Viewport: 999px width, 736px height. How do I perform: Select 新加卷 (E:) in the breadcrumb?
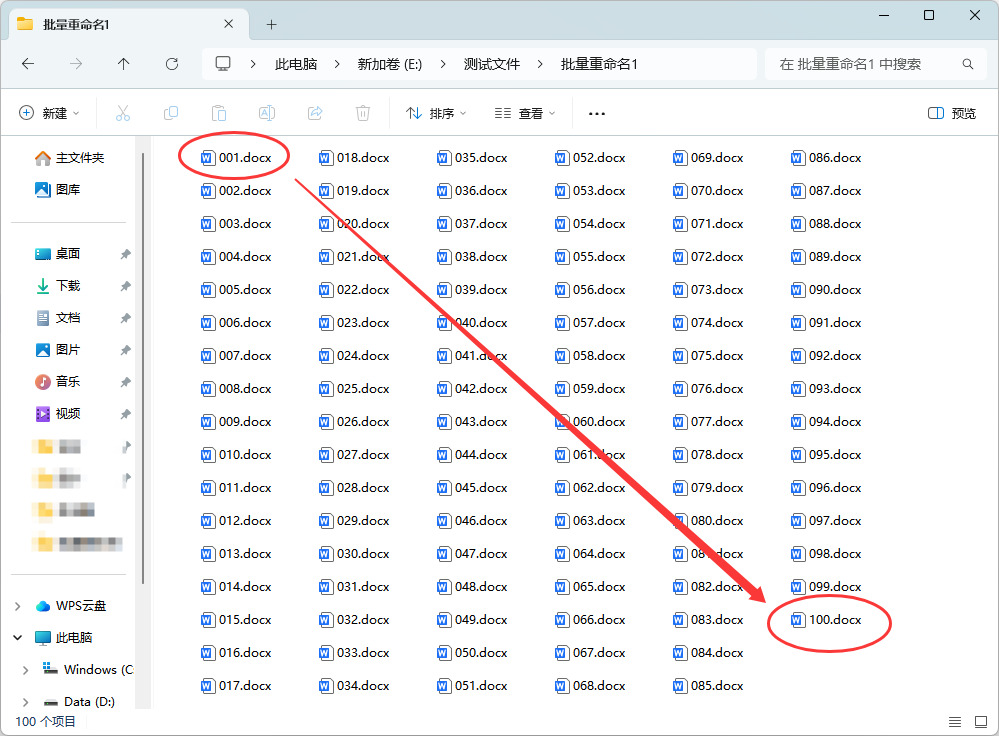tap(390, 64)
